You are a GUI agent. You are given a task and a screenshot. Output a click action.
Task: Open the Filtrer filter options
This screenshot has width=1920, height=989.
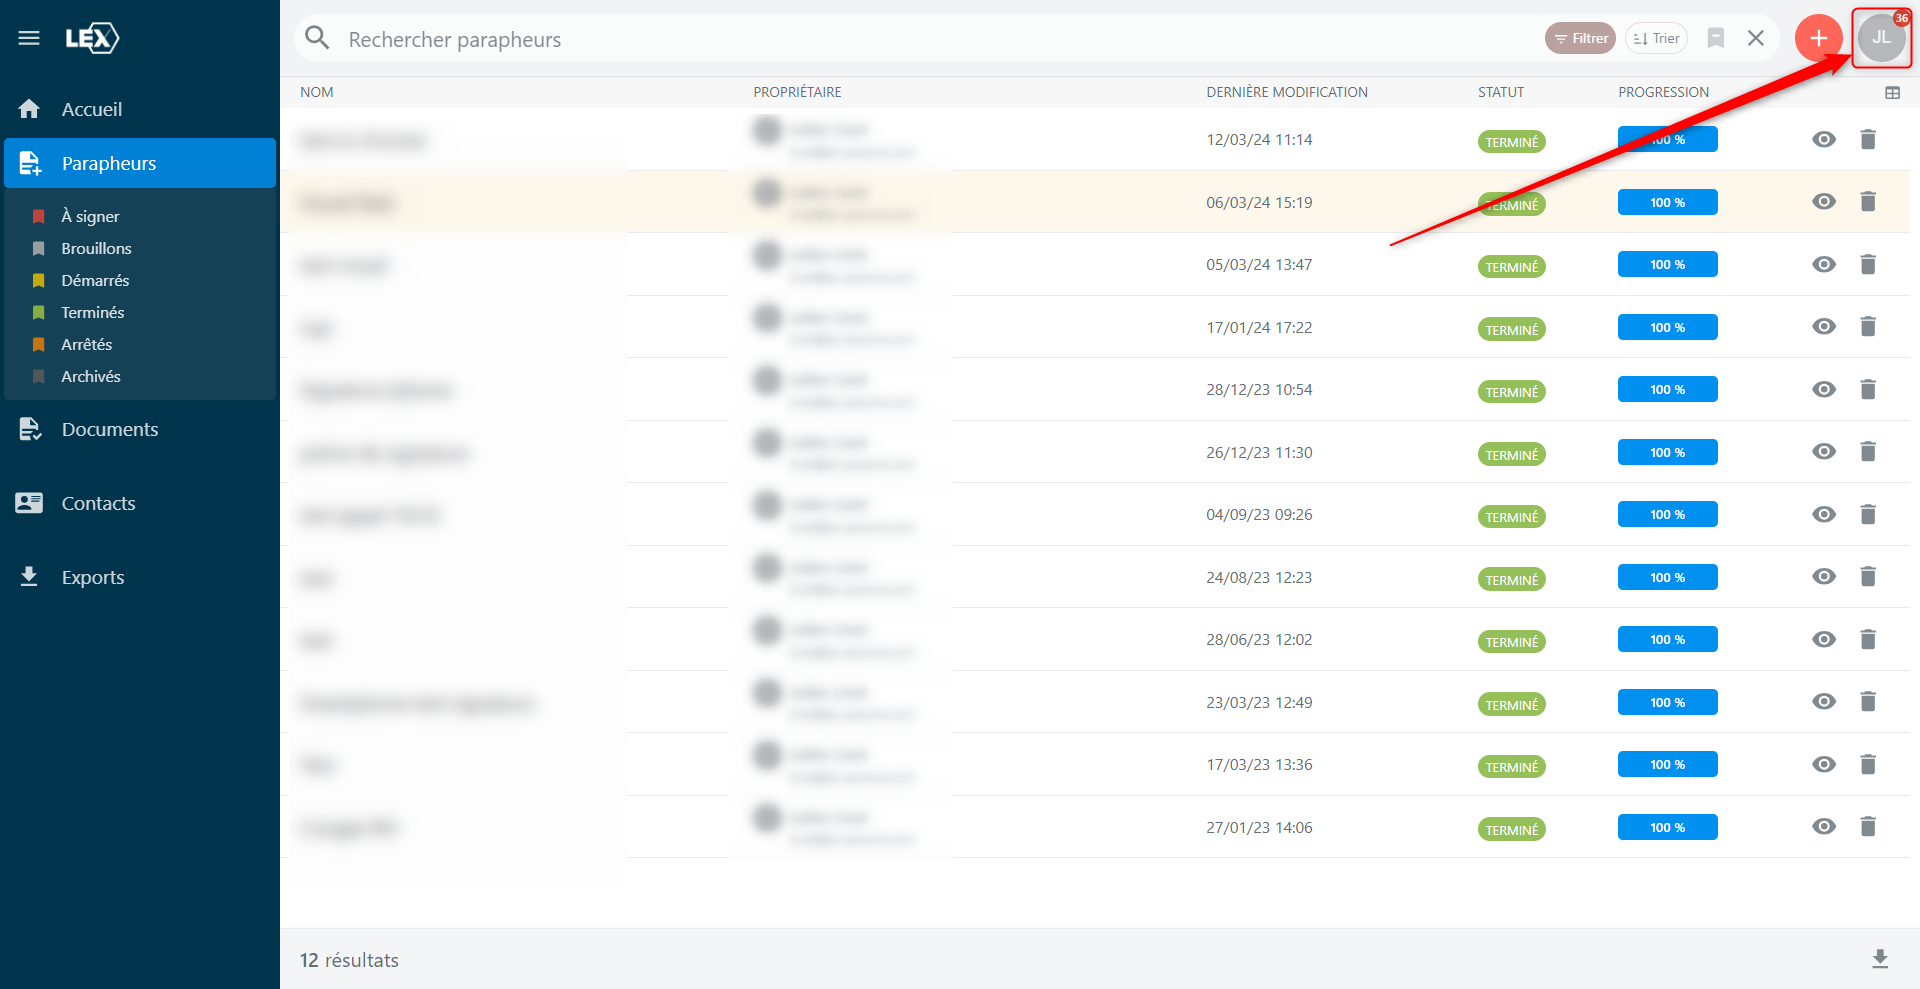coord(1580,39)
